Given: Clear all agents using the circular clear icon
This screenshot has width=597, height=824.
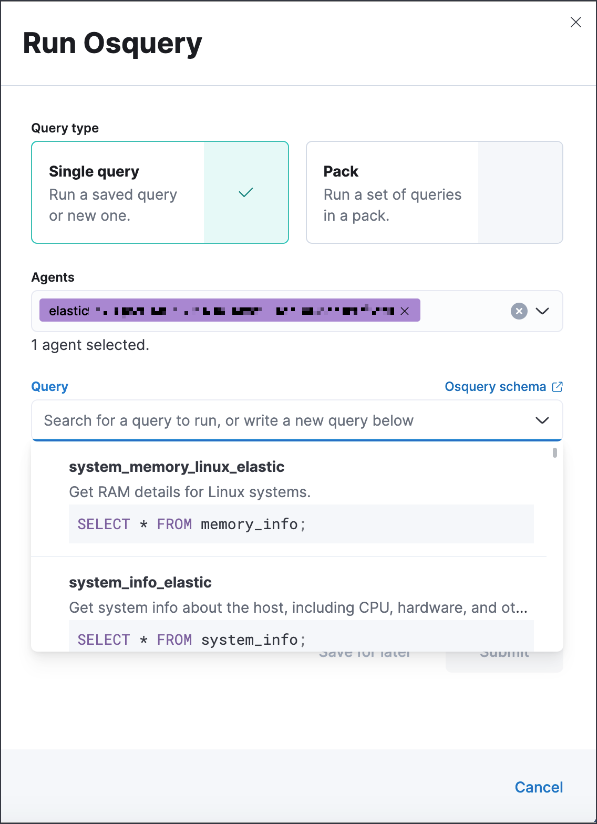Looking at the screenshot, I should [518, 310].
